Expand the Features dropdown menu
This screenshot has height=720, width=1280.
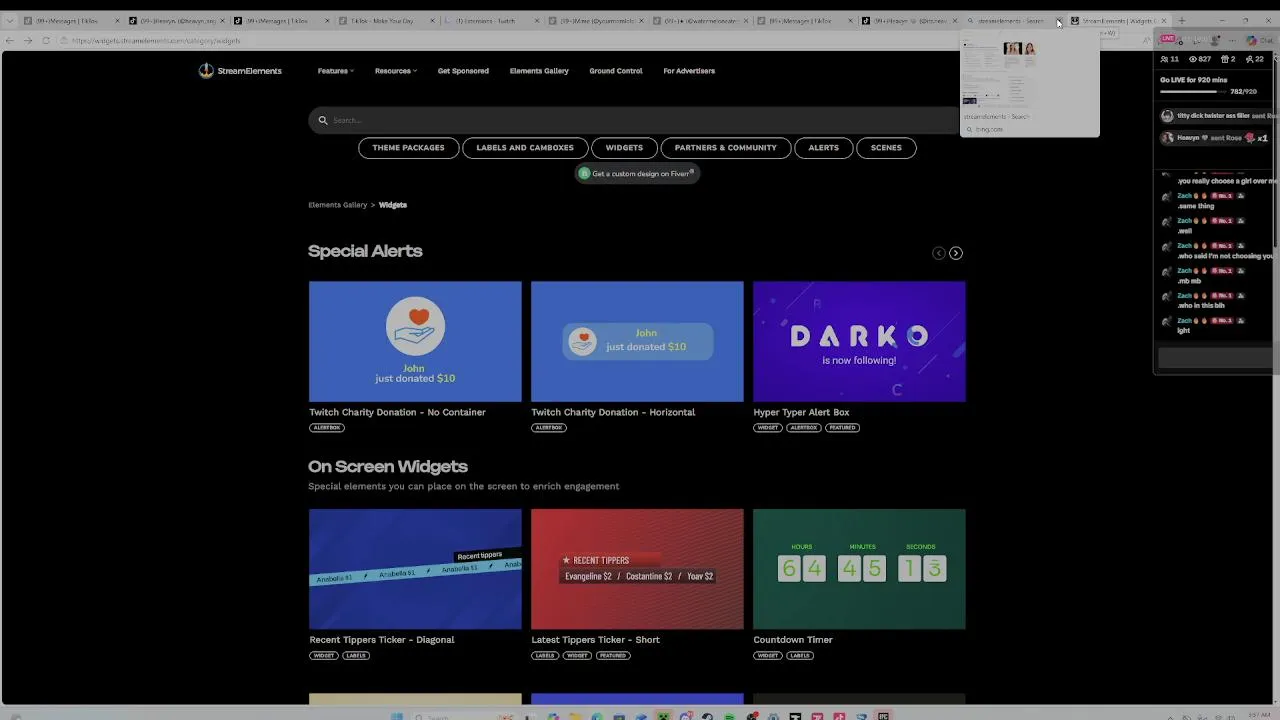point(336,71)
